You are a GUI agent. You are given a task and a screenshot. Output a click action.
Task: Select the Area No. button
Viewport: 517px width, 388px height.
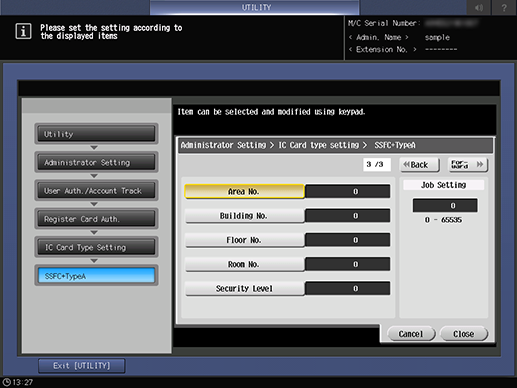tap(244, 191)
